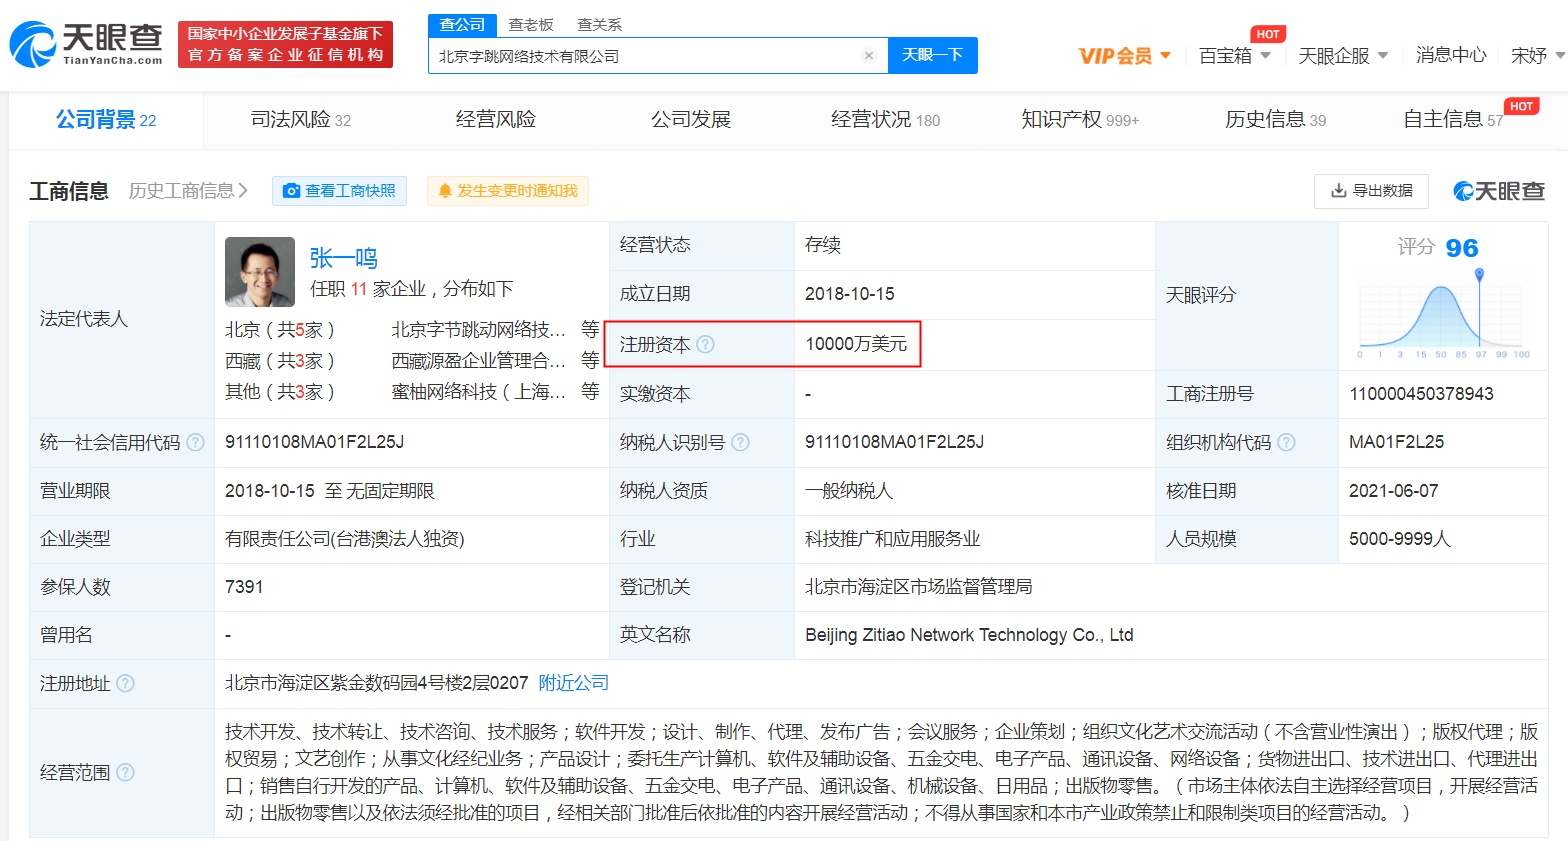Open the 经营风险 tab
The width and height of the screenshot is (1568, 841).
click(496, 120)
